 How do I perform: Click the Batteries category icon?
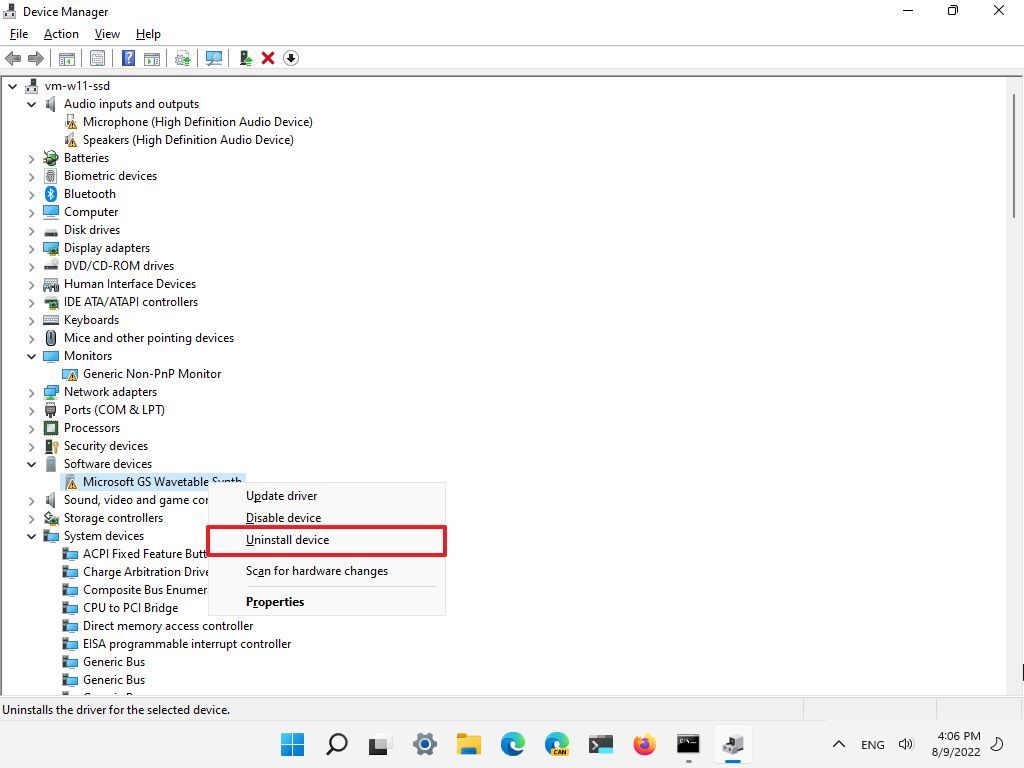point(51,158)
